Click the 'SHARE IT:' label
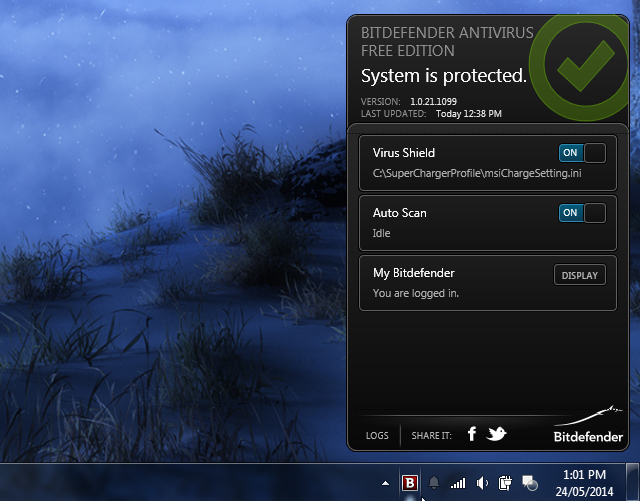The width and height of the screenshot is (640, 501). 431,436
